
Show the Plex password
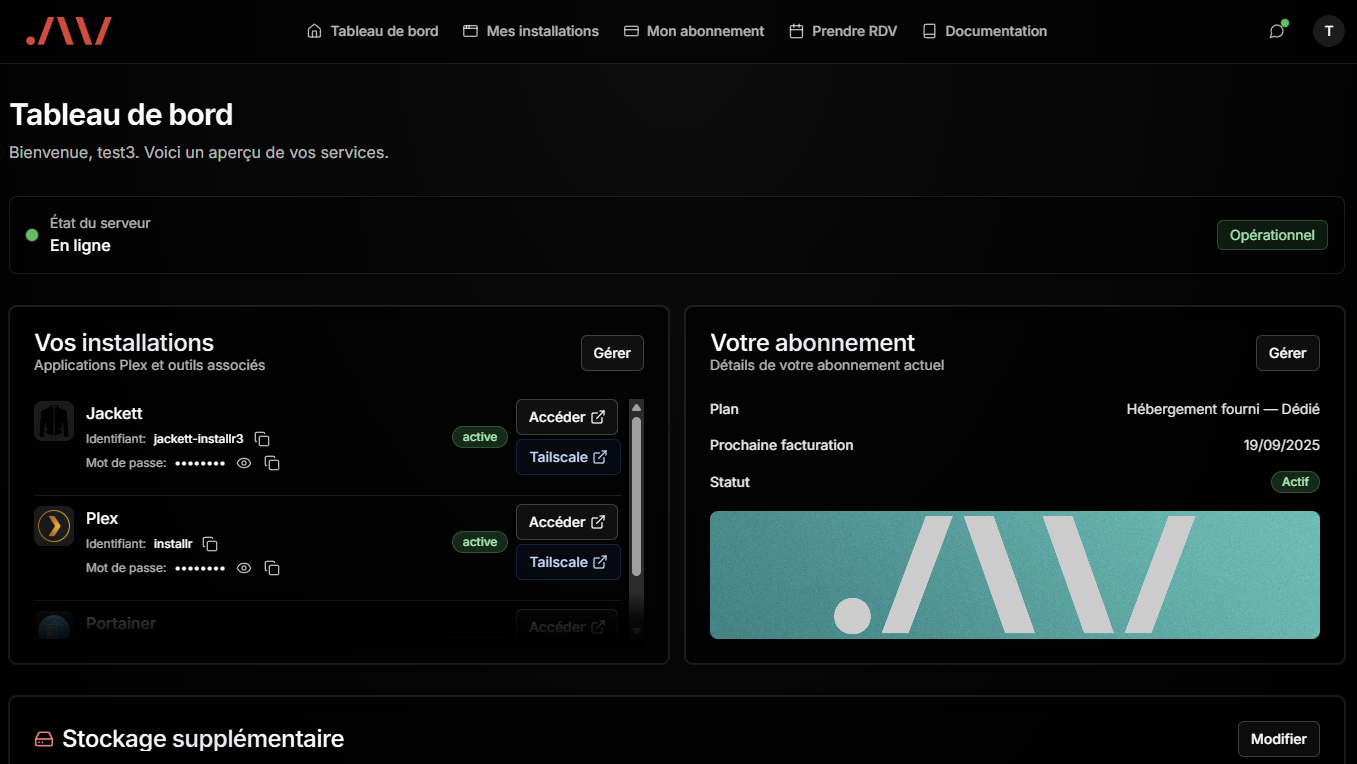click(x=243, y=567)
